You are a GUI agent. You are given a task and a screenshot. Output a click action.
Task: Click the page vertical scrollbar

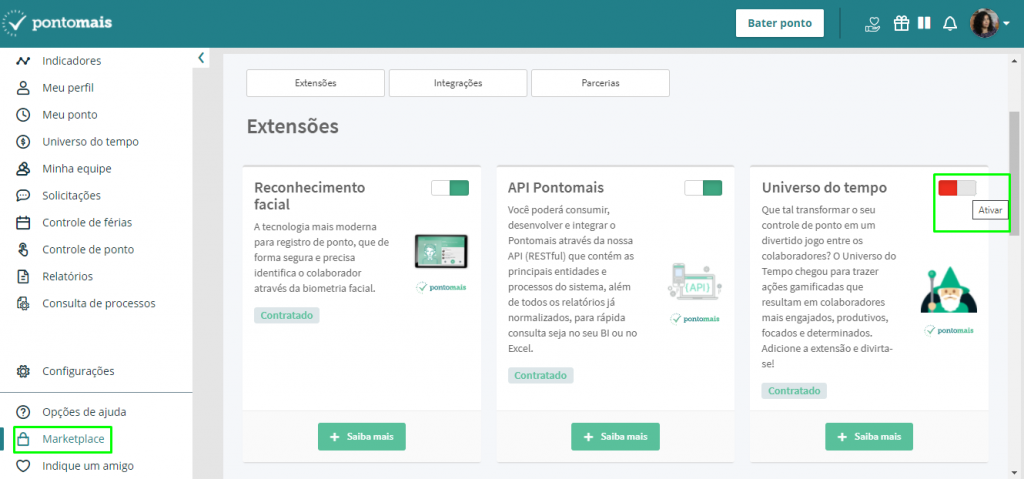(x=1014, y=173)
